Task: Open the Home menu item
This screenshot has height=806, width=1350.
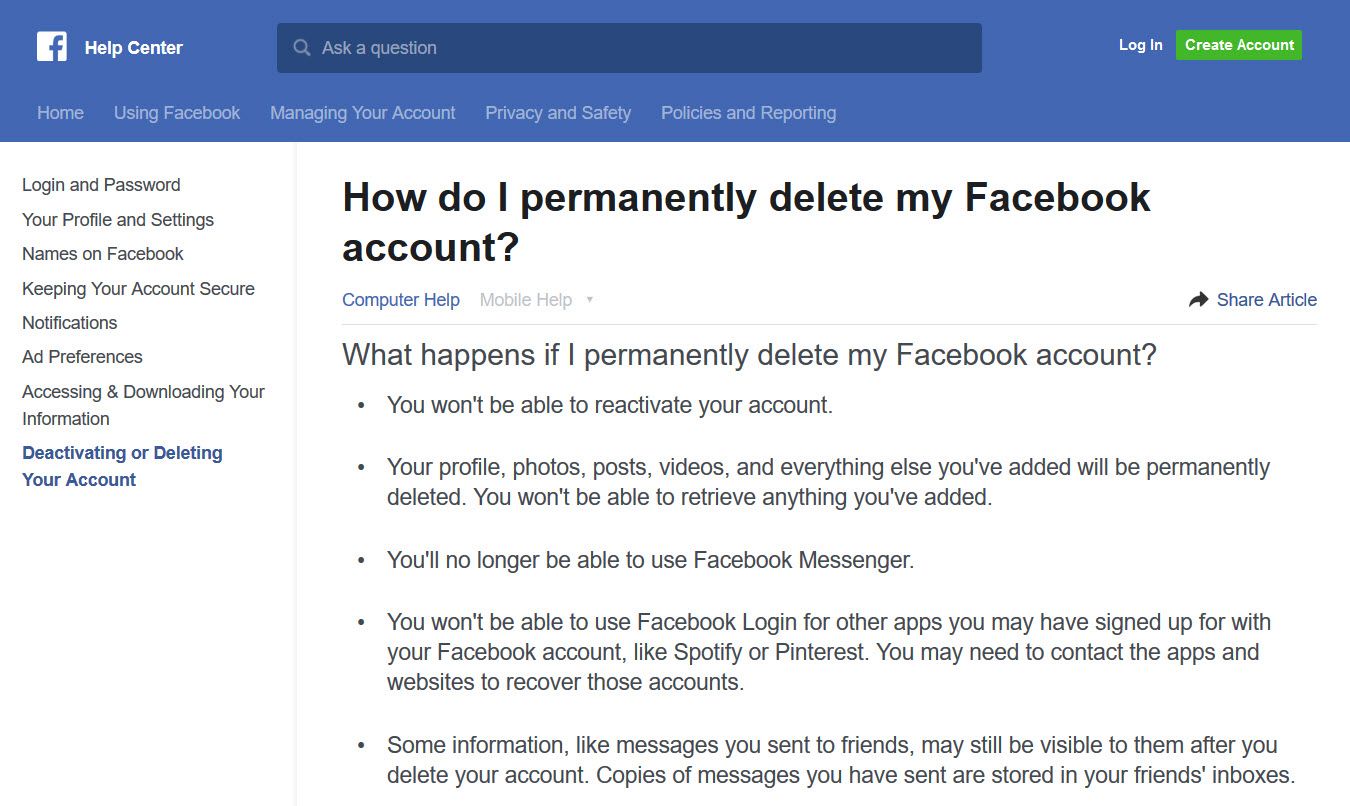Action: point(60,112)
